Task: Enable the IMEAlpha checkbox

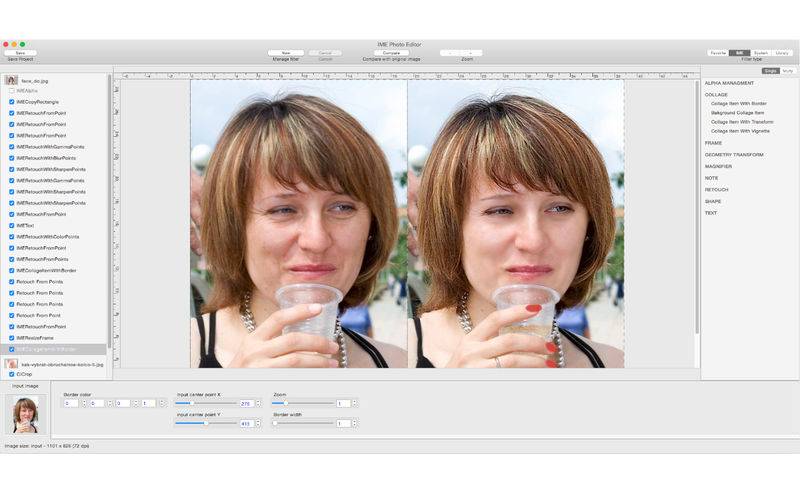Action: click(12, 91)
